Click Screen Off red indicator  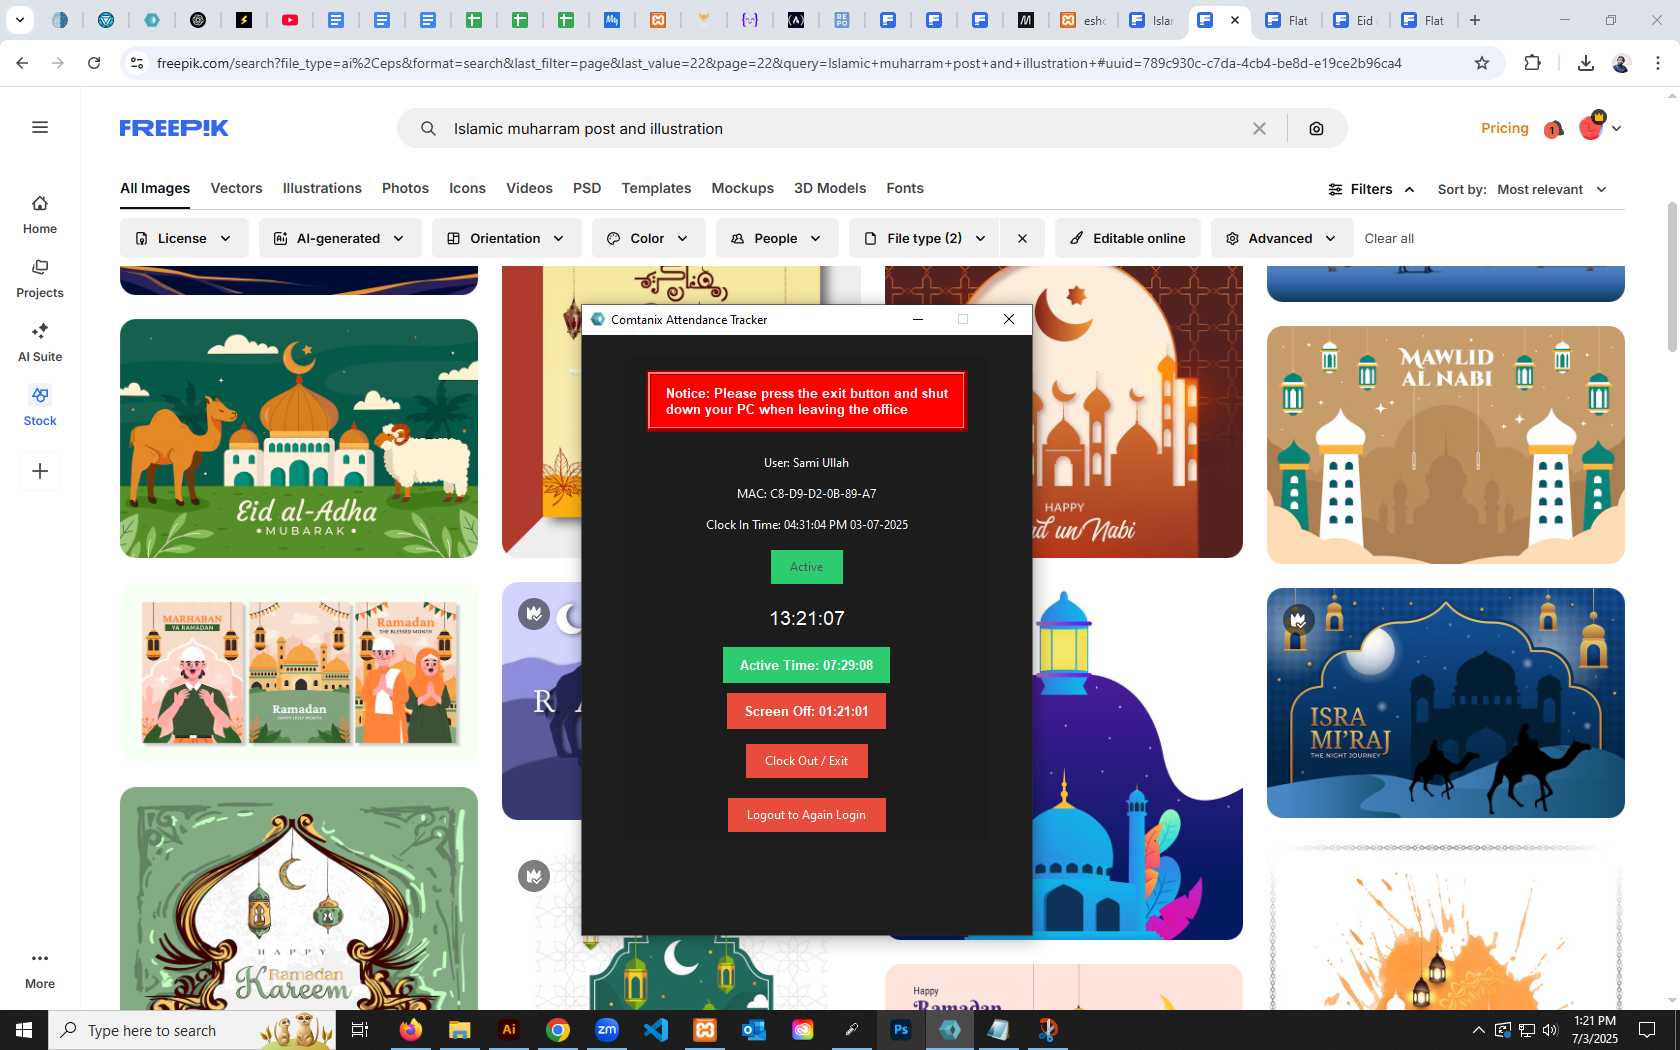[x=806, y=711]
